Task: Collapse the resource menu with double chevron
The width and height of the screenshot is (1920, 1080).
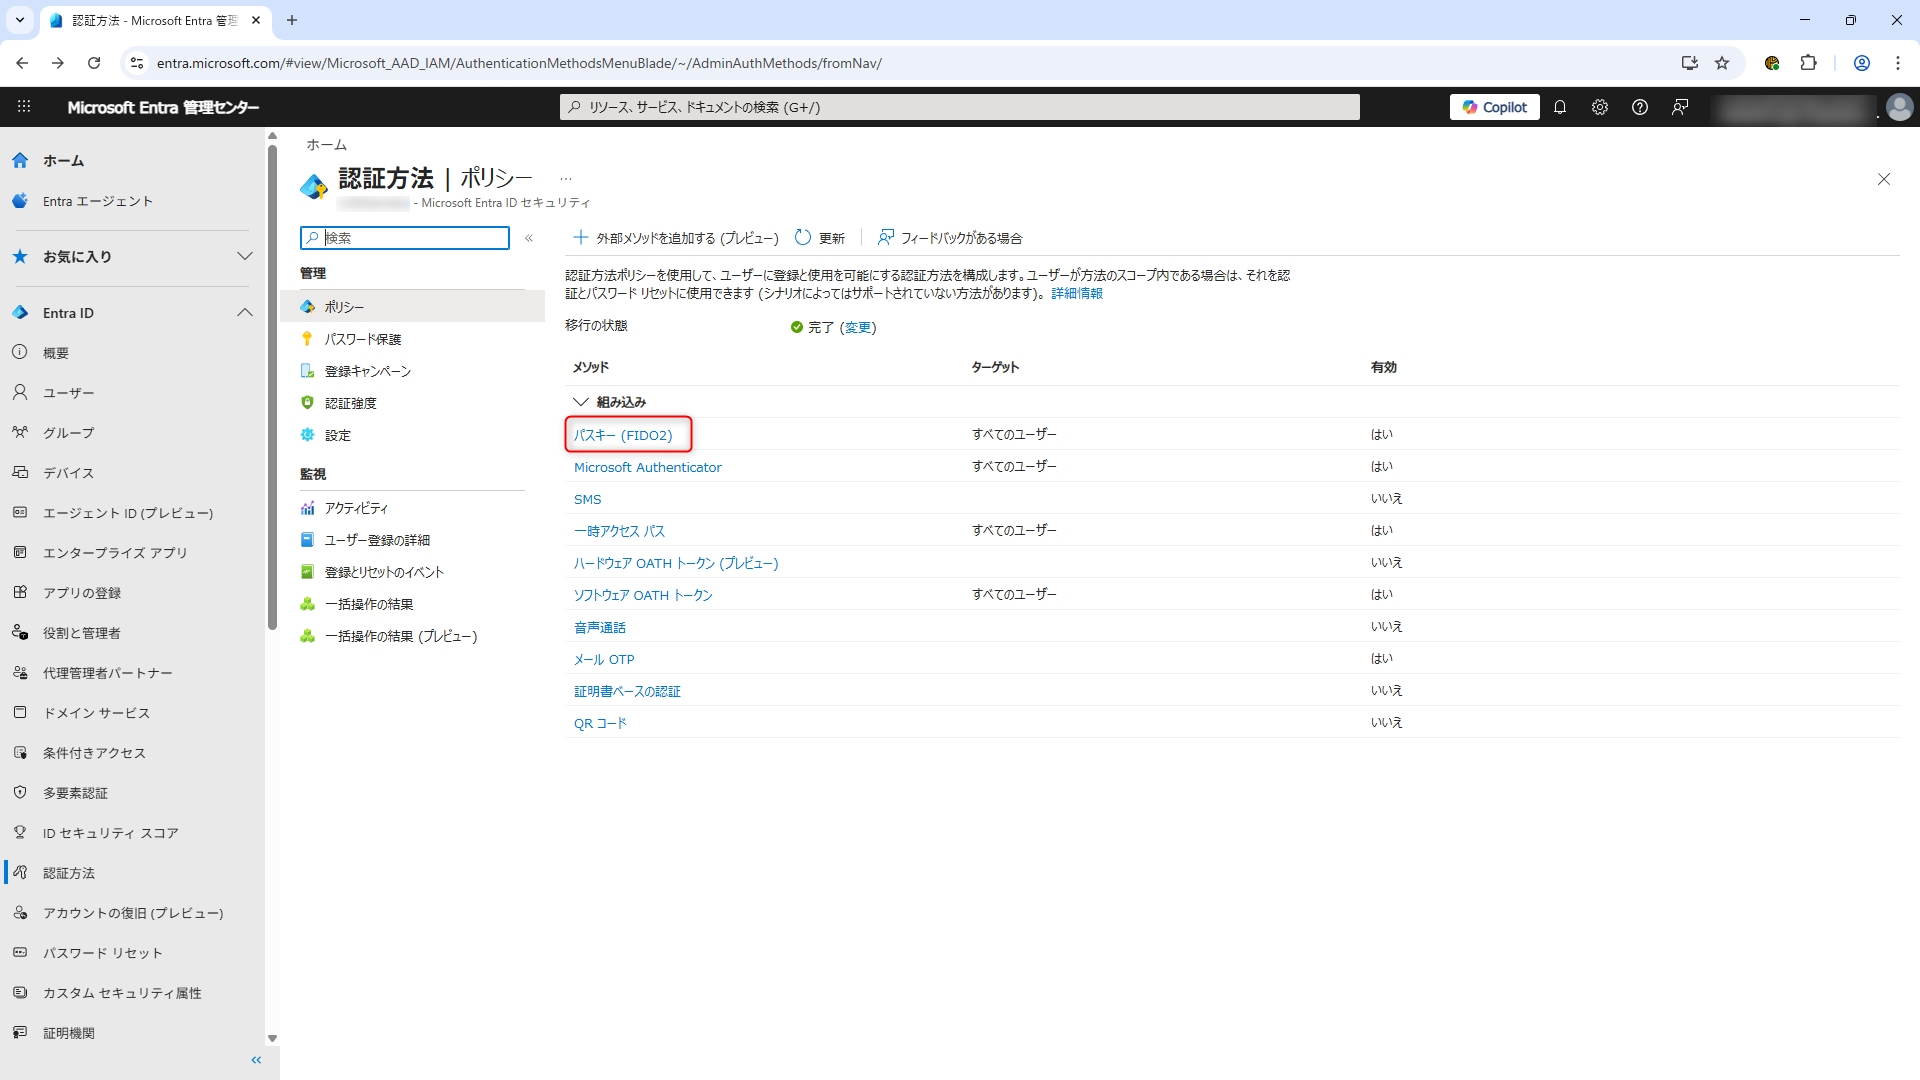Action: point(529,238)
